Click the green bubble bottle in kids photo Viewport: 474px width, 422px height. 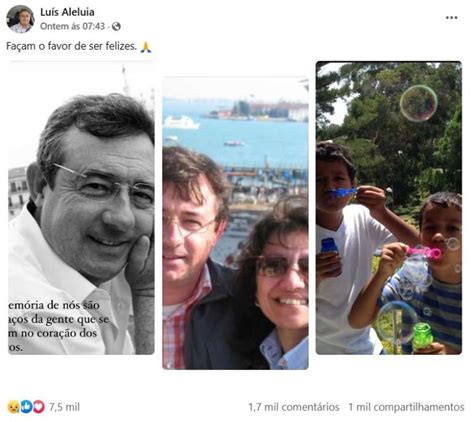[422, 337]
